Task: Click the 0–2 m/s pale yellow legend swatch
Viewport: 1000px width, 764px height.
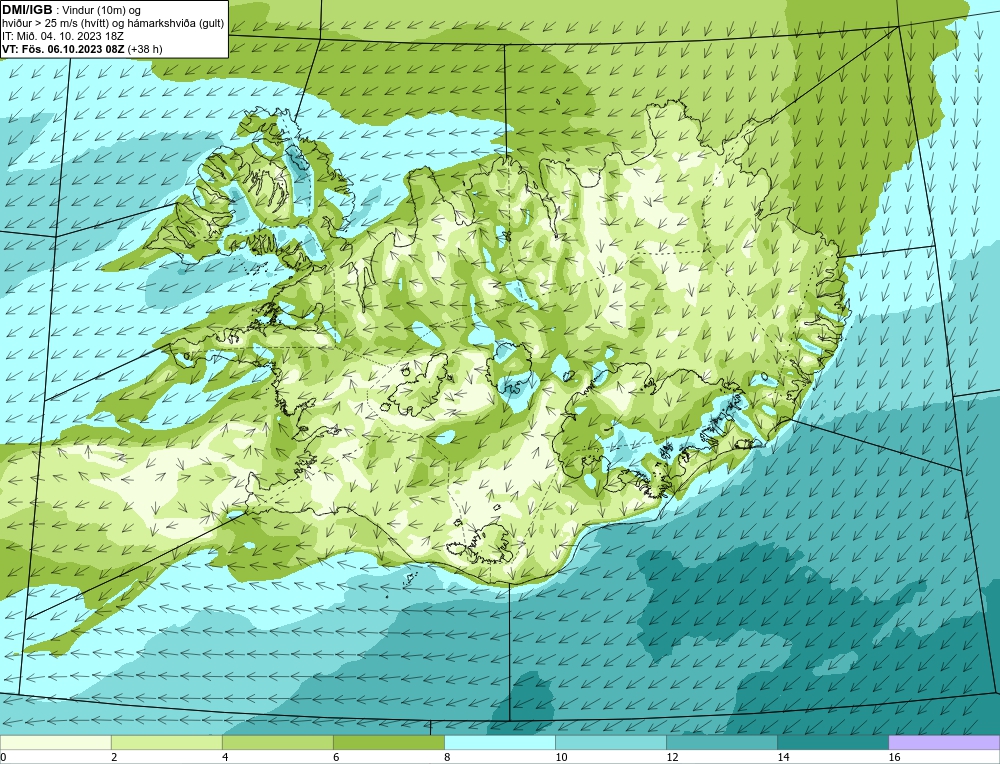Action: tap(55, 742)
